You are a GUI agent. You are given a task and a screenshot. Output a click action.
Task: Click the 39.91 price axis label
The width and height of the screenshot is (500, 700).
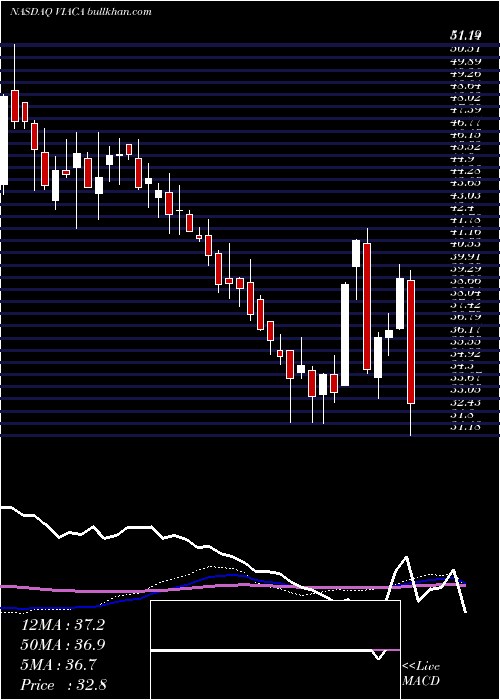pyautogui.click(x=464, y=256)
